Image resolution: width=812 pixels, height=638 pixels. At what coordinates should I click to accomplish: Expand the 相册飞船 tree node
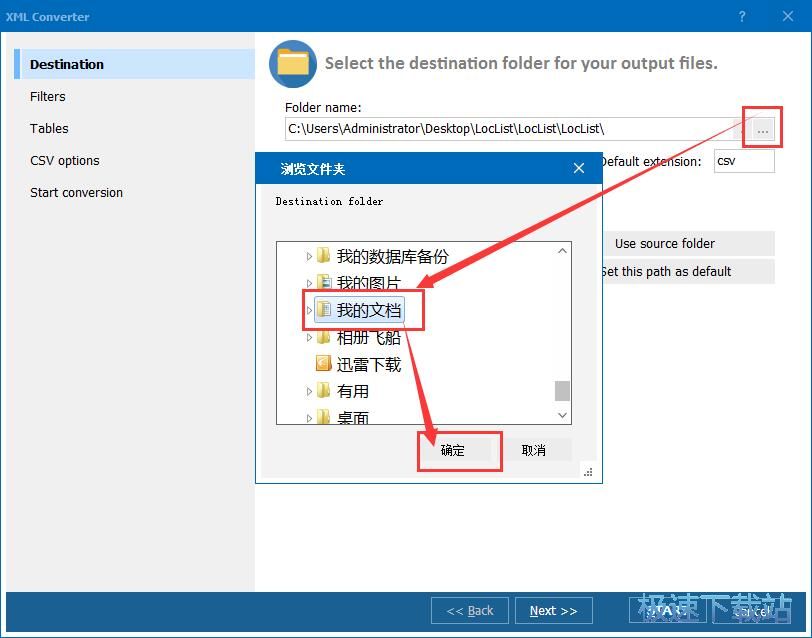(309, 338)
